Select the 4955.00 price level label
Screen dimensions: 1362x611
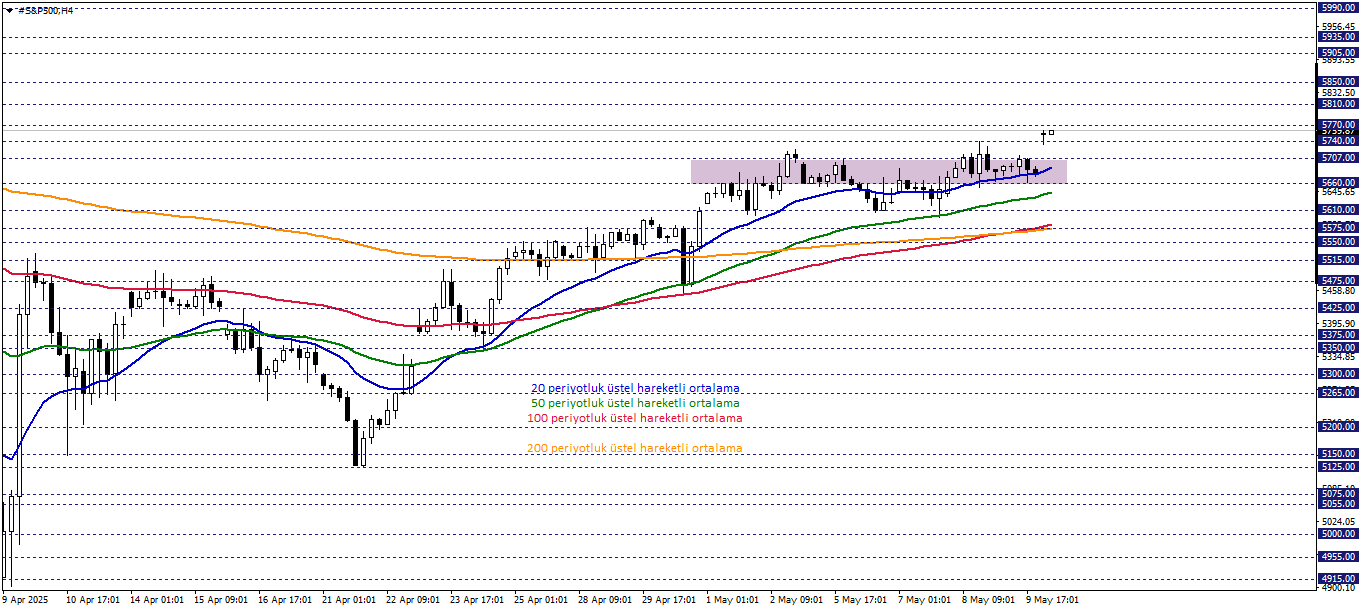pyautogui.click(x=1338, y=557)
